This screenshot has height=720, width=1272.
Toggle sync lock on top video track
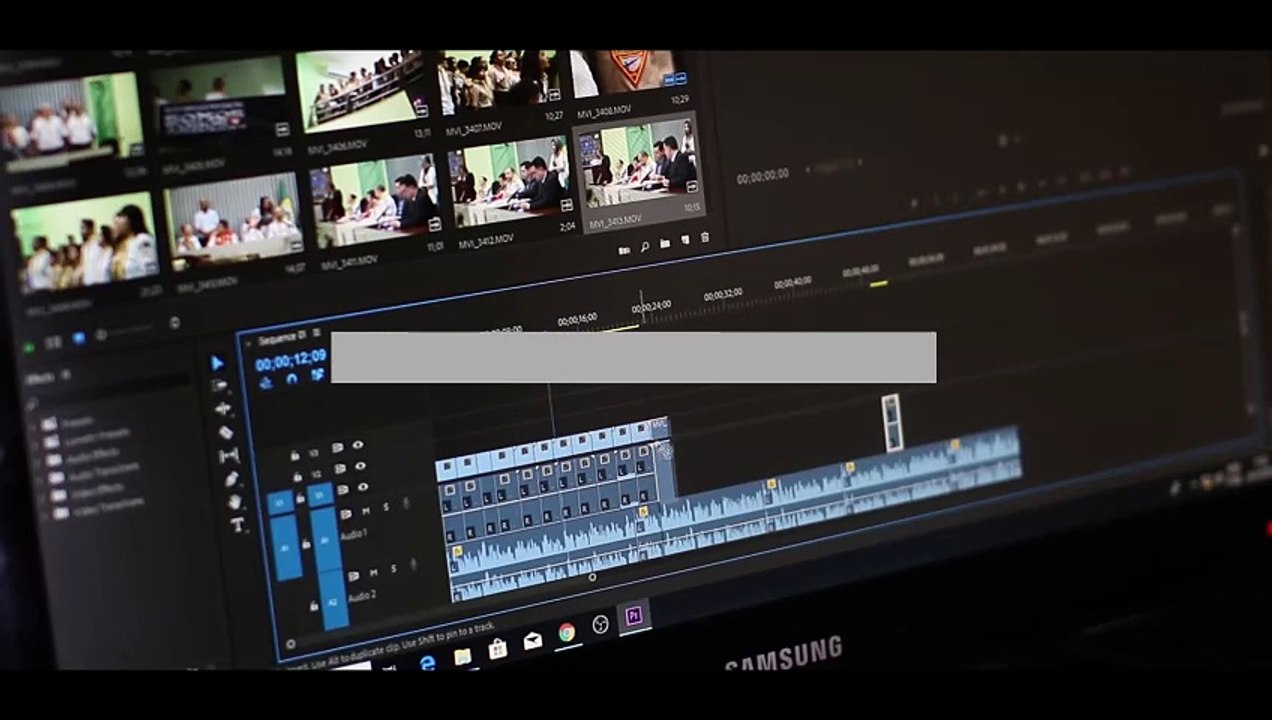(338, 448)
